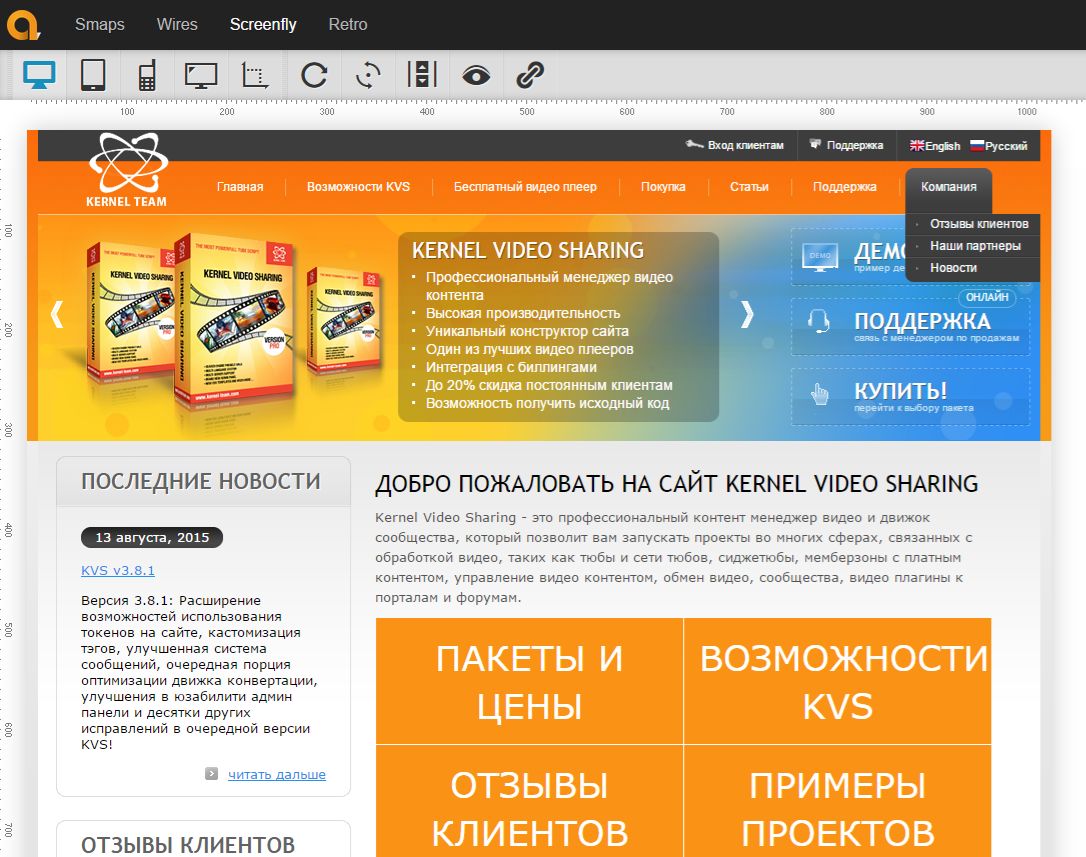Image resolution: width=1086 pixels, height=857 pixels.
Task: Open the KVS v3.8.1 news link
Action: point(118,570)
